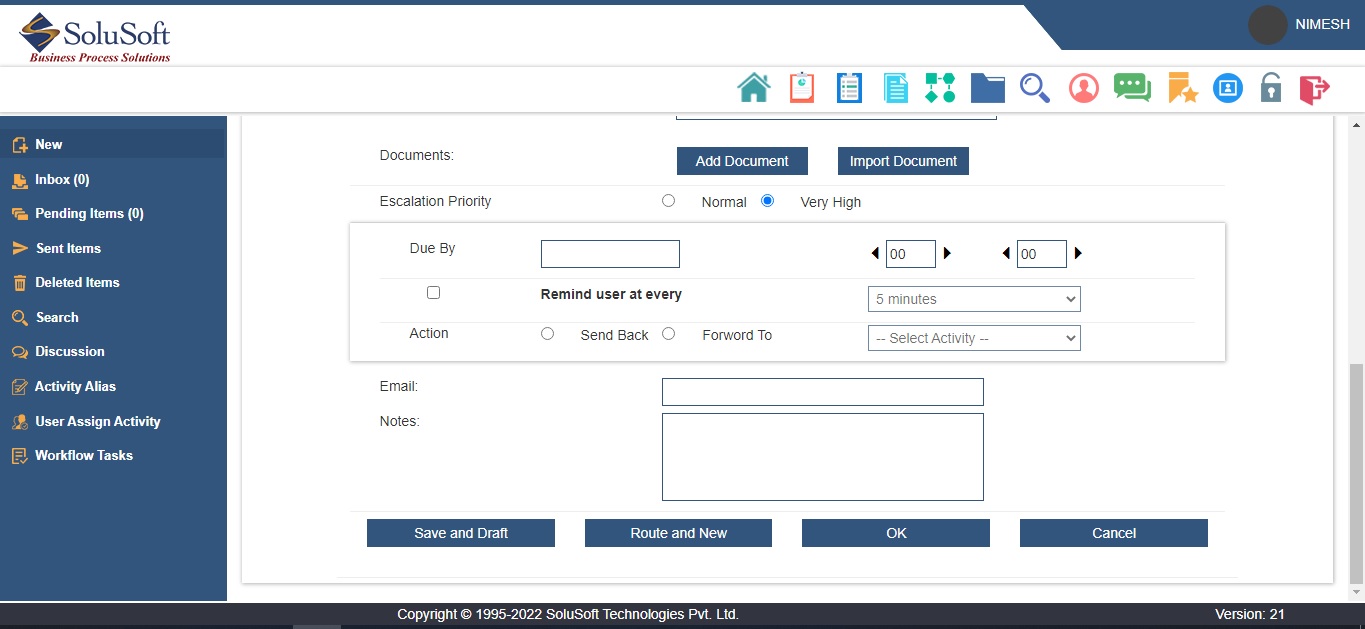This screenshot has width=1365, height=629.
Task: Open Sent Items in the sidebar
Action: click(x=68, y=248)
